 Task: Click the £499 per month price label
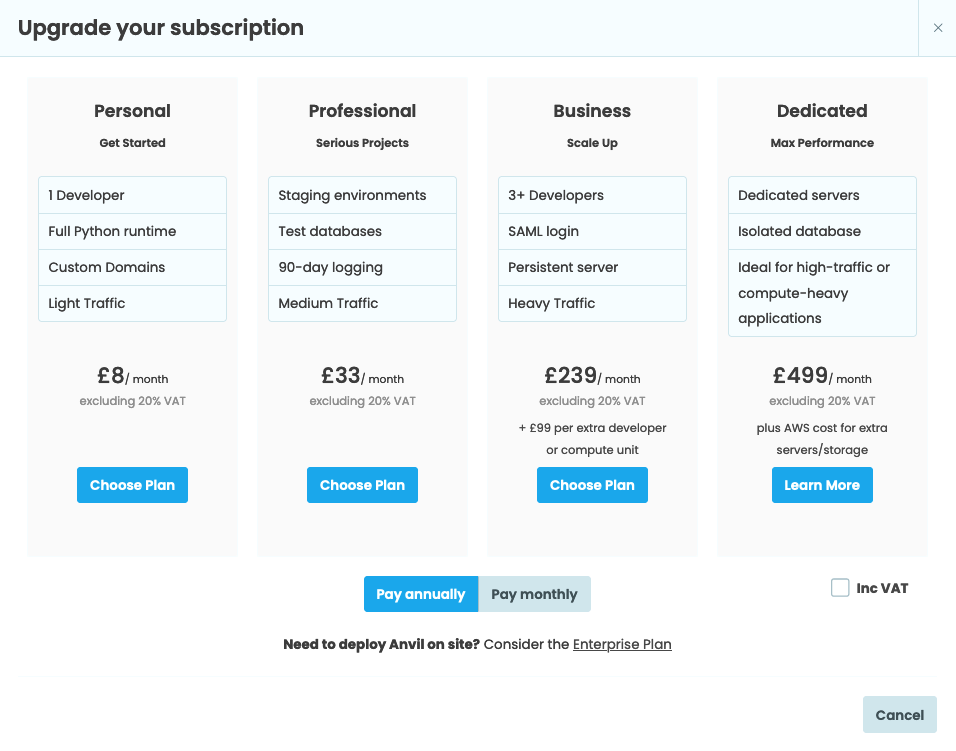(822, 374)
